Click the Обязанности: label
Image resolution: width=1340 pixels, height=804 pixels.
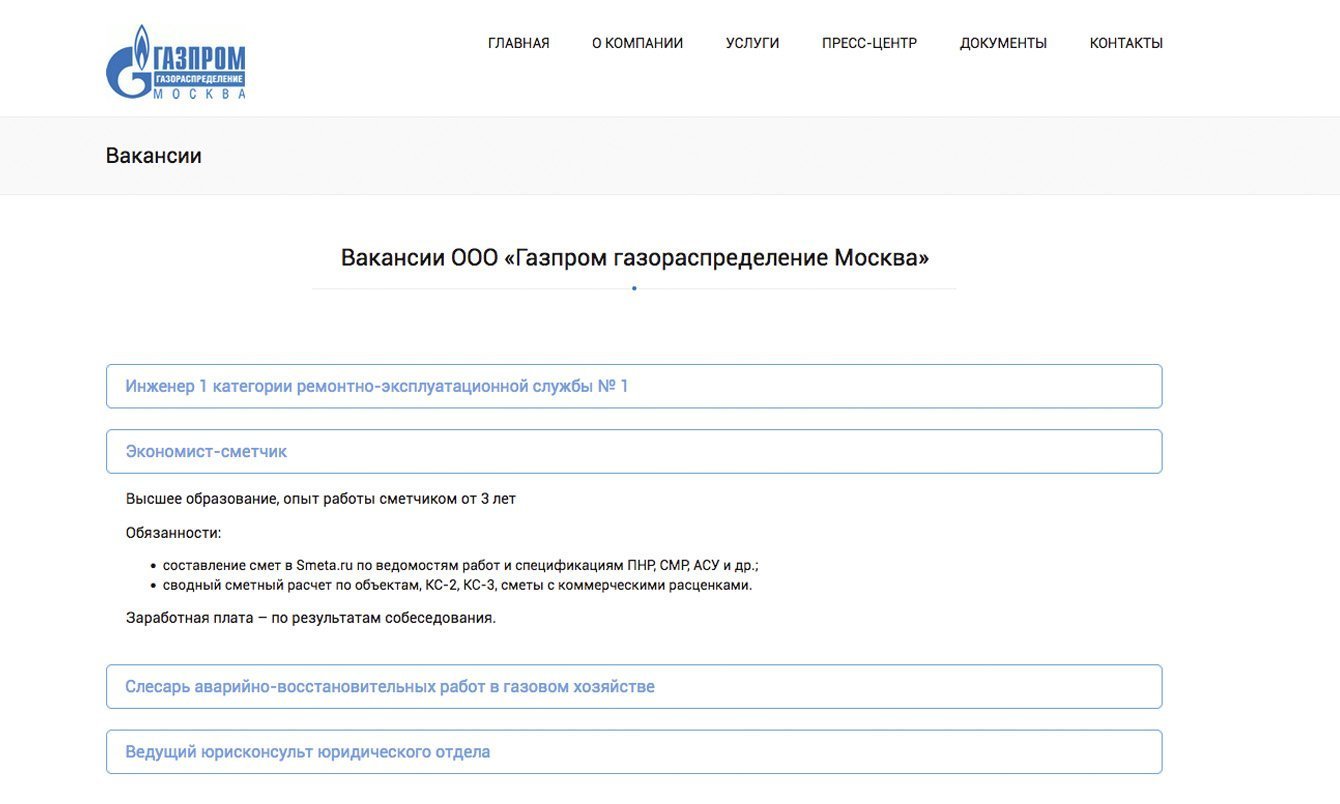(174, 533)
